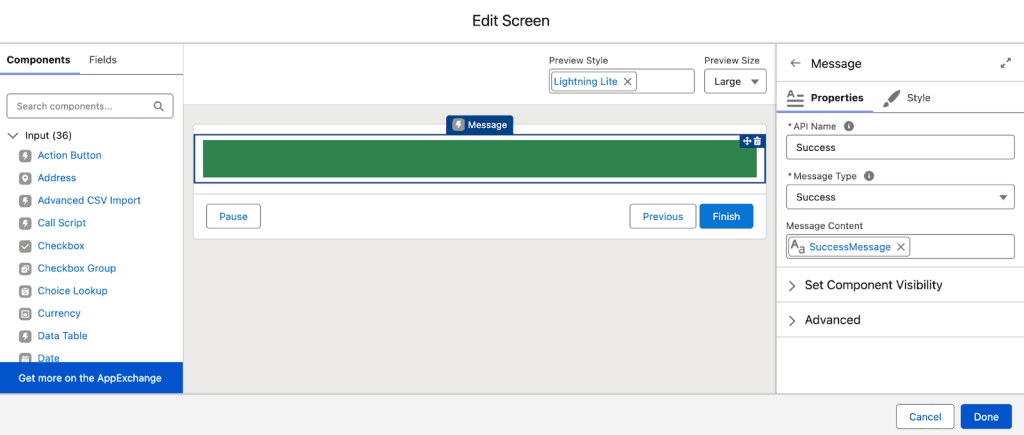Screen dimensions: 1024x435
Task: Open the Preview Size dropdown
Action: pyautogui.click(x=735, y=82)
